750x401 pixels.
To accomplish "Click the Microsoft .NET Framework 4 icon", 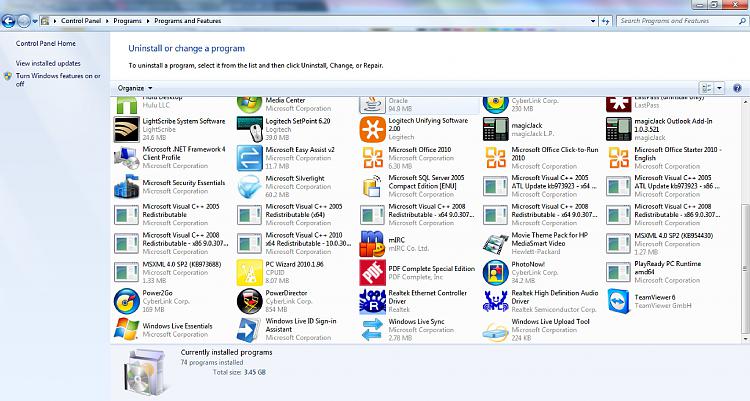I will (126, 158).
